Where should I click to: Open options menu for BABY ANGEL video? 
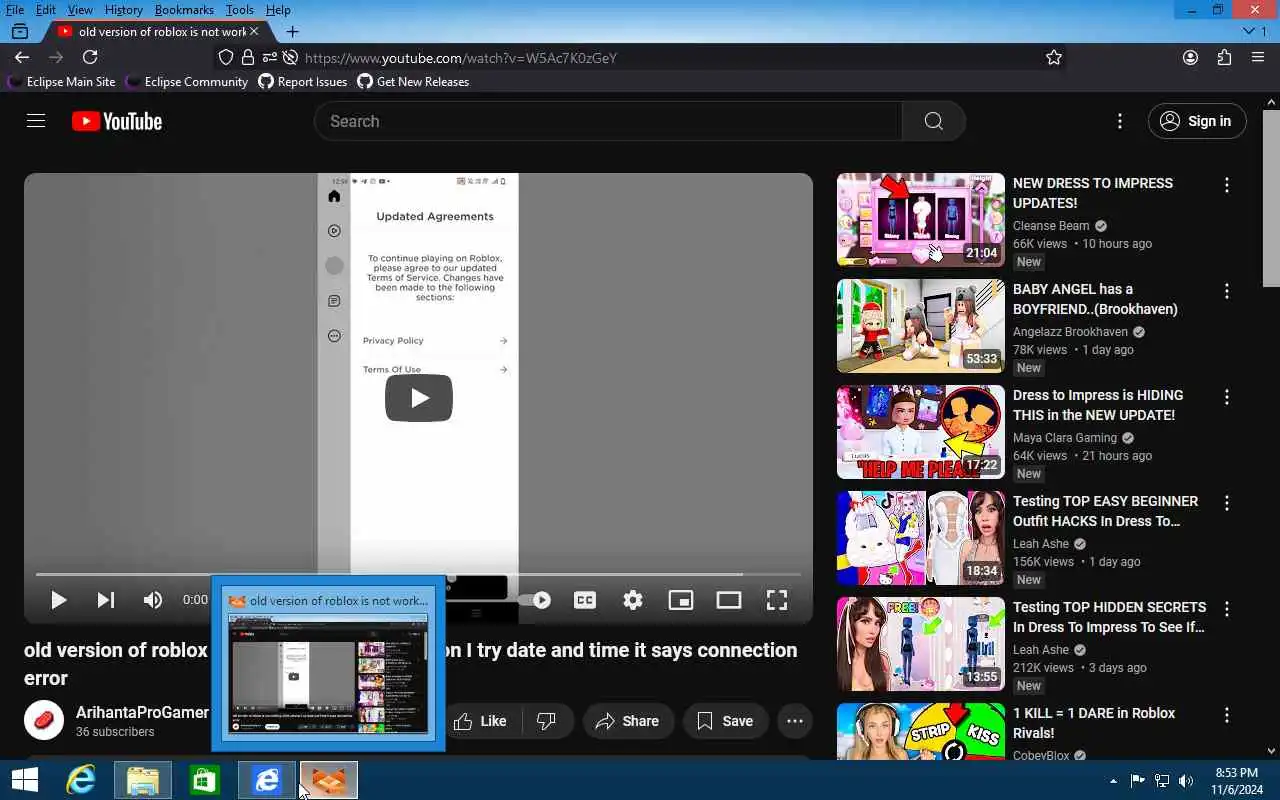1227,291
